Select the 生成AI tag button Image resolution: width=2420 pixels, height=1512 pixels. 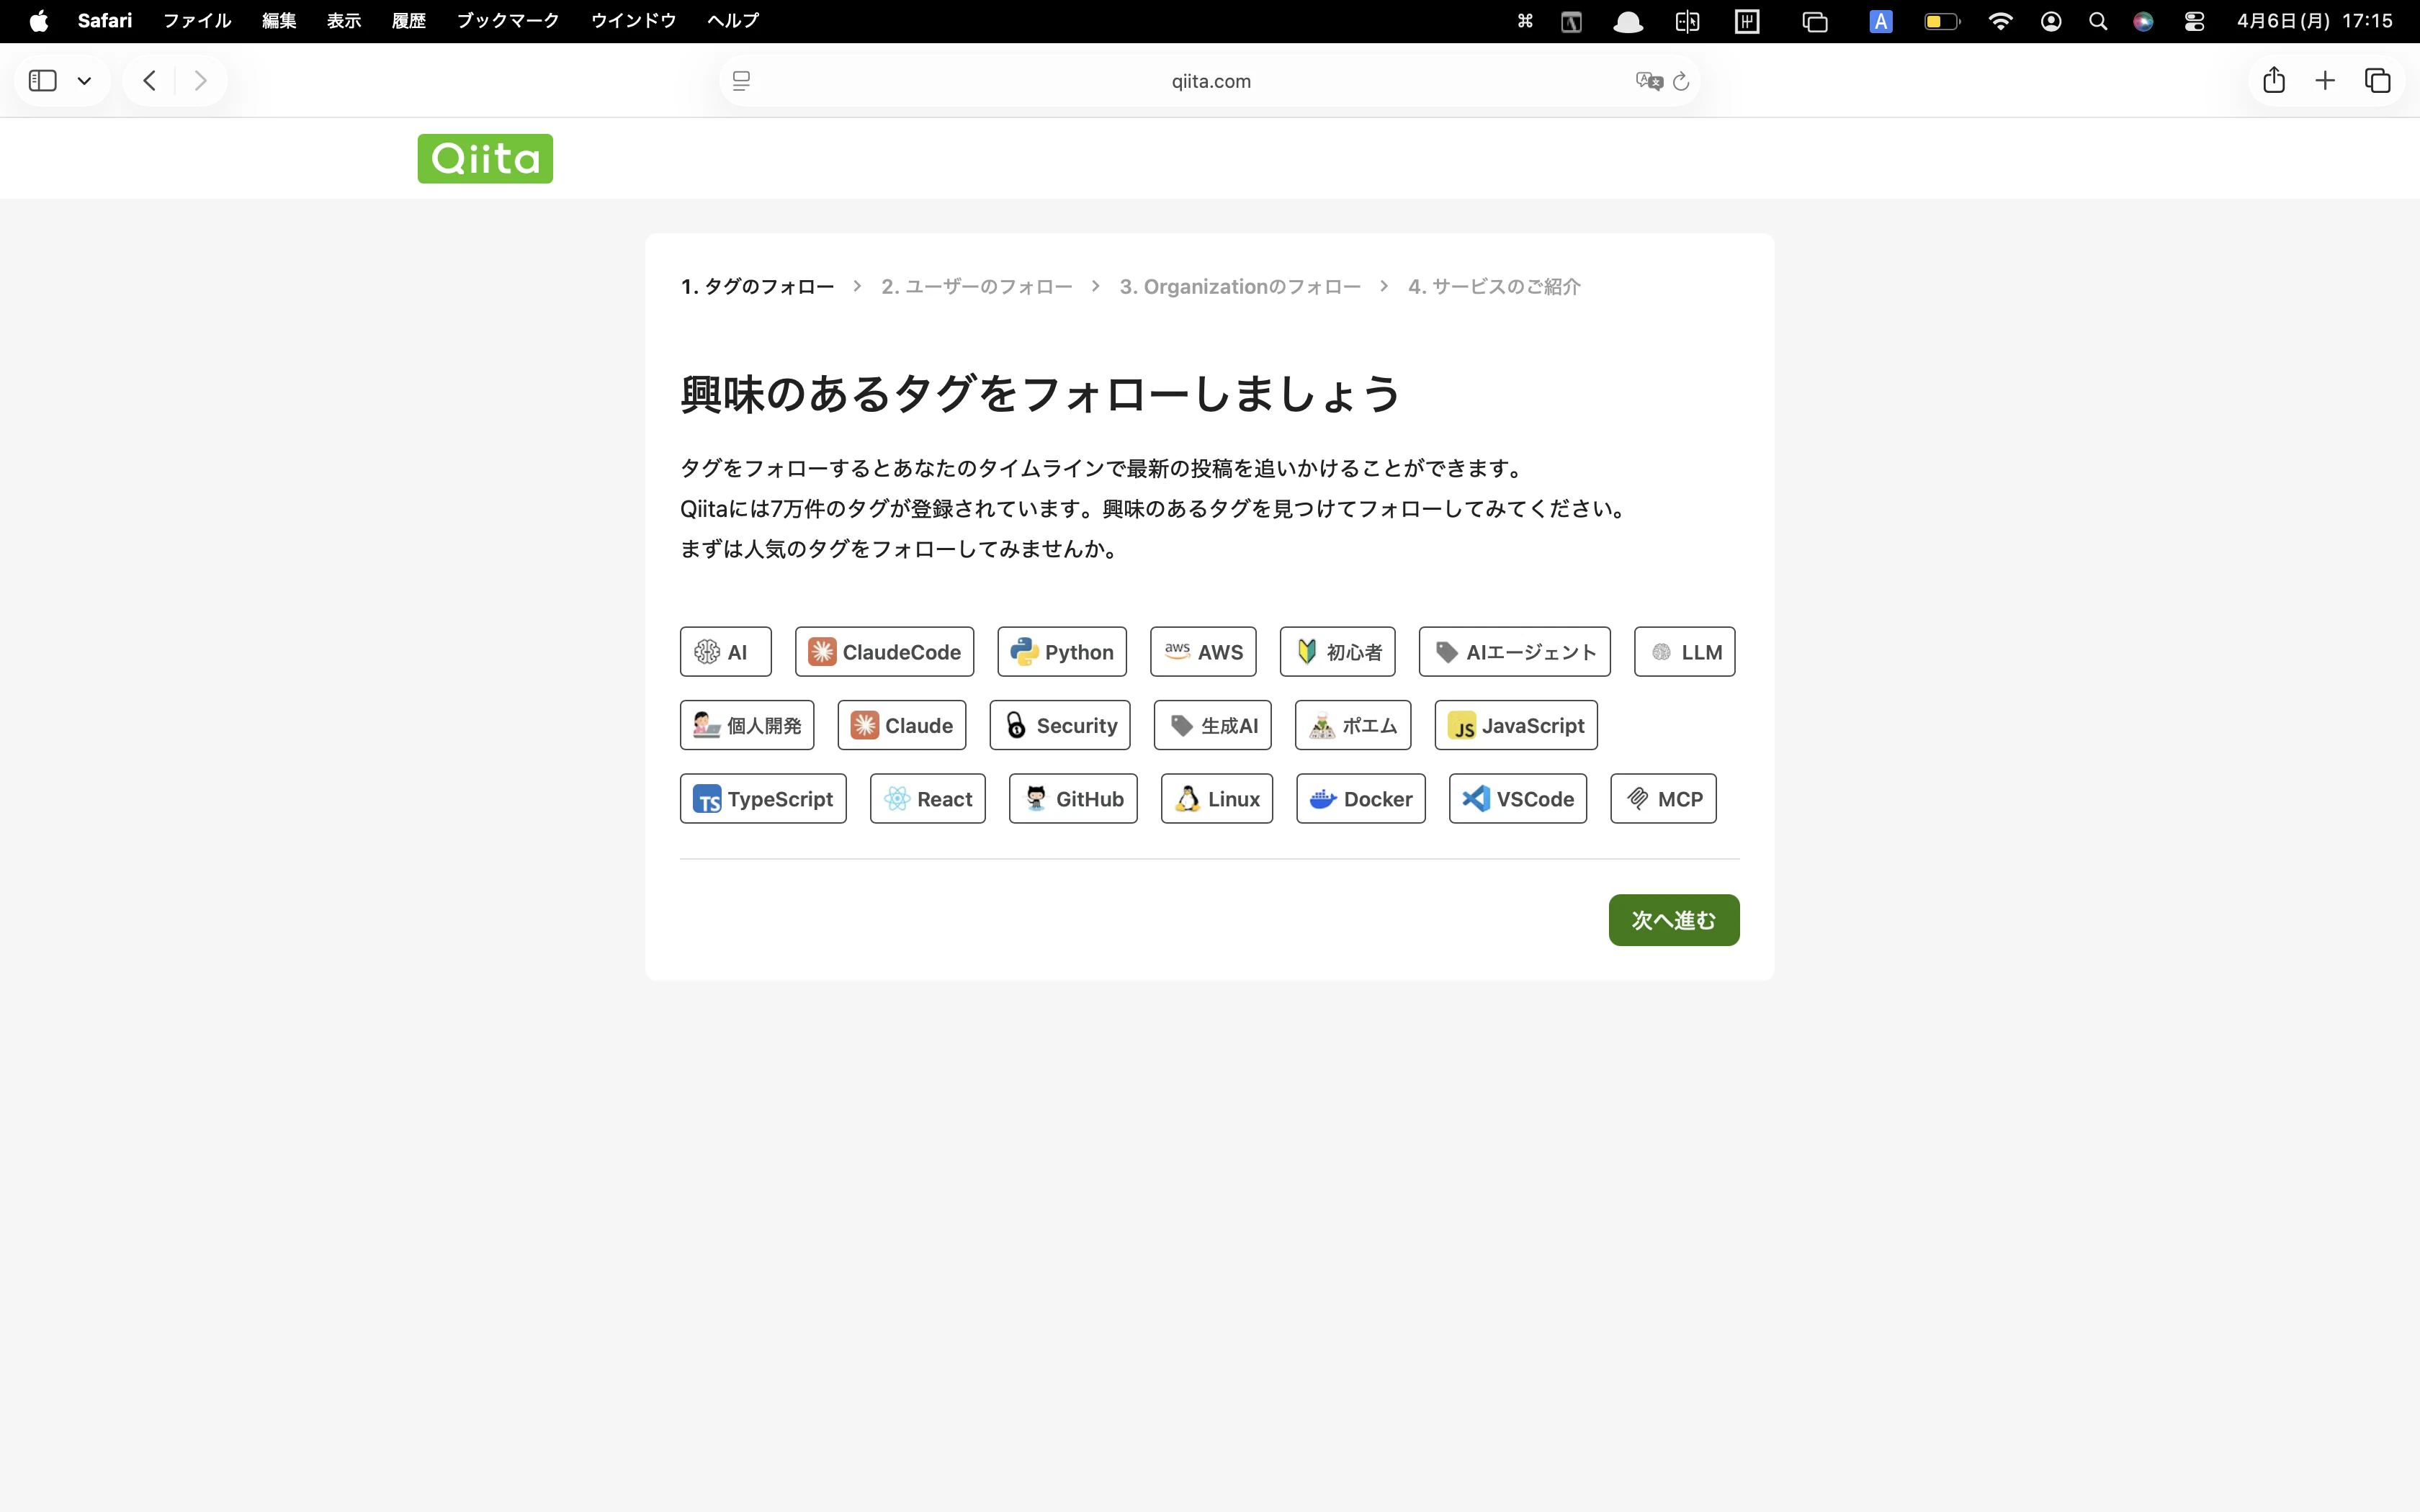(1213, 725)
